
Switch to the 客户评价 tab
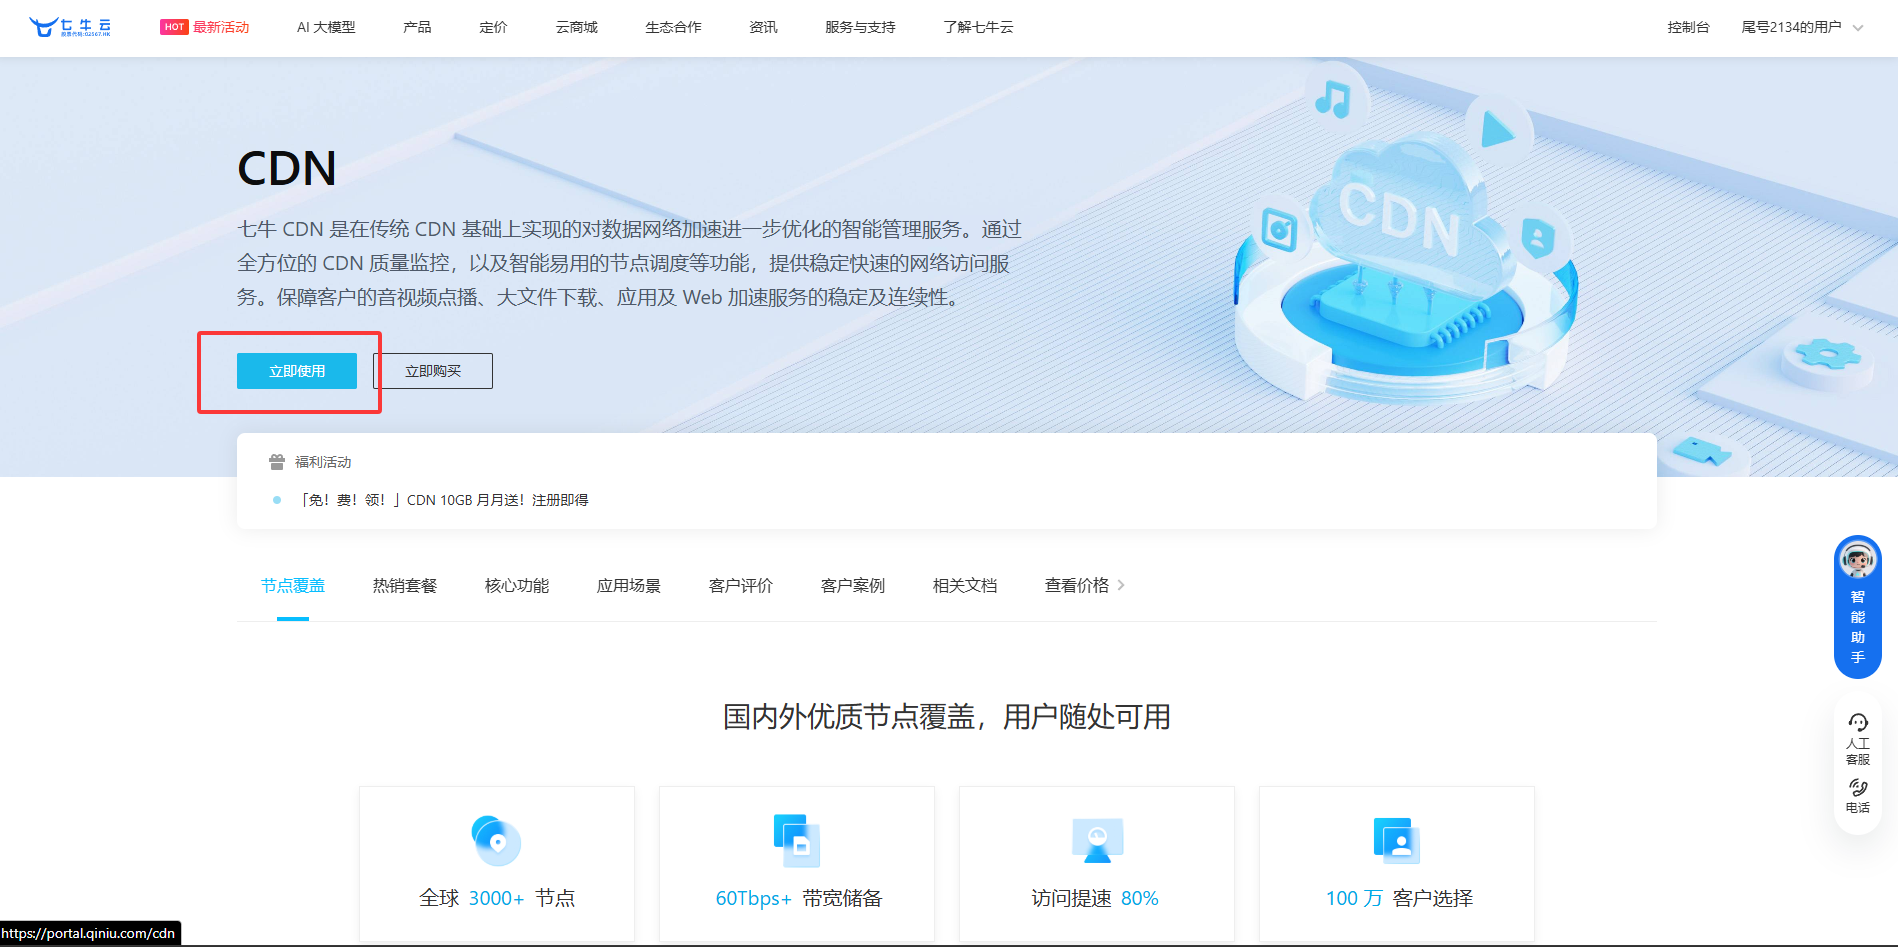741,585
